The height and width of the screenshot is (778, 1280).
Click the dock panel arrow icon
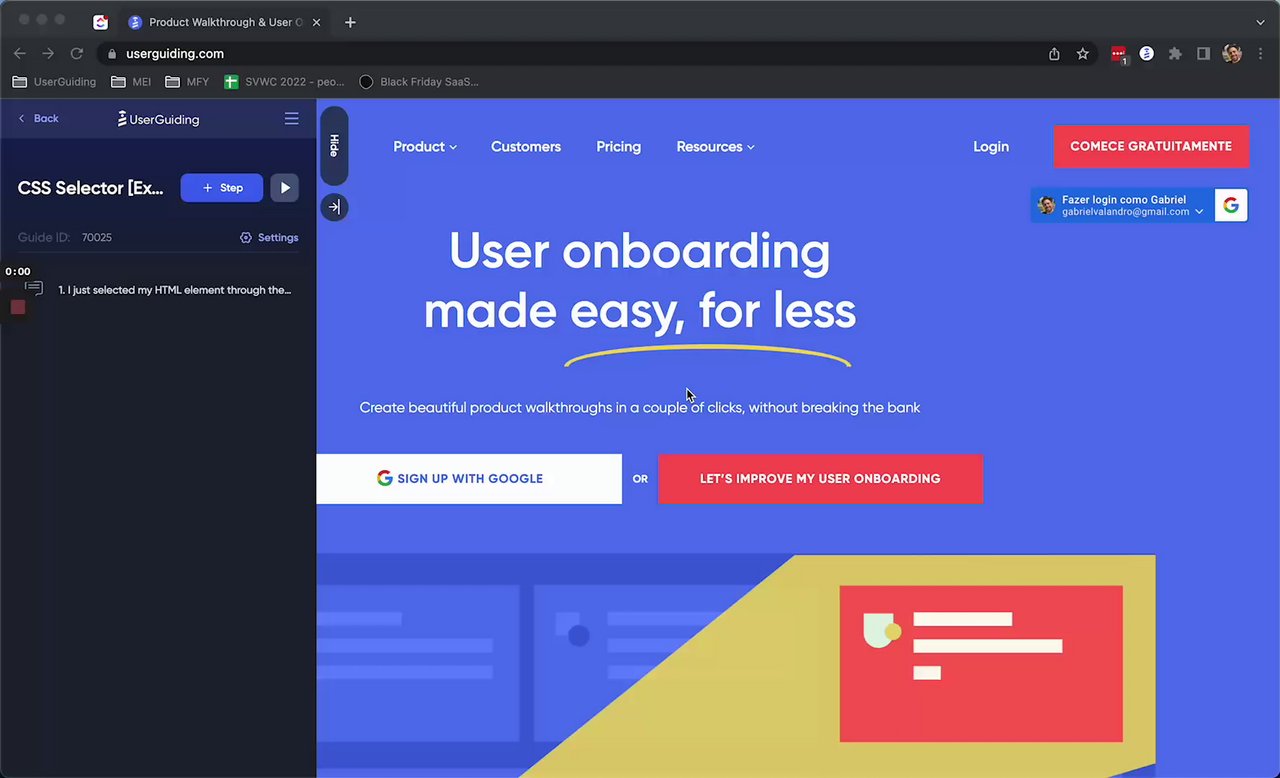click(x=334, y=207)
